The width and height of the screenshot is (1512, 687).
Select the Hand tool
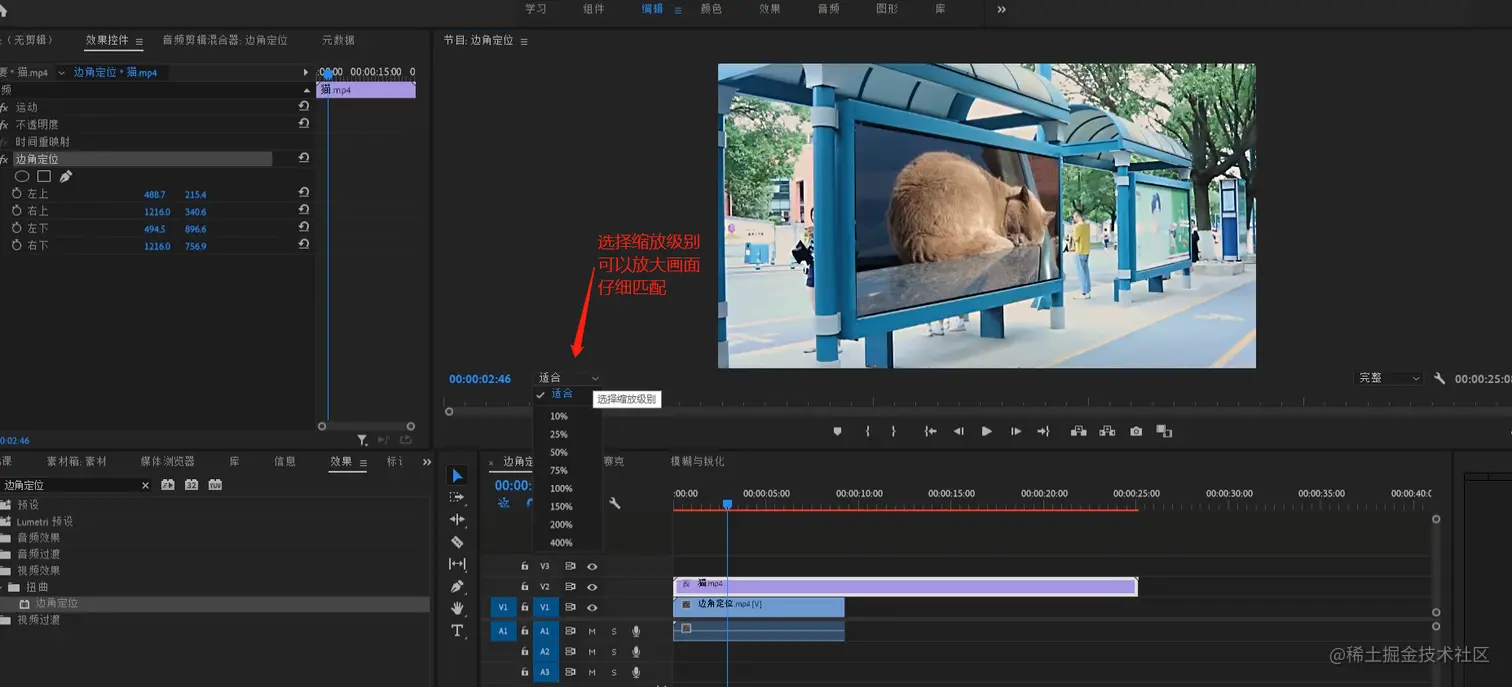pyautogui.click(x=457, y=608)
